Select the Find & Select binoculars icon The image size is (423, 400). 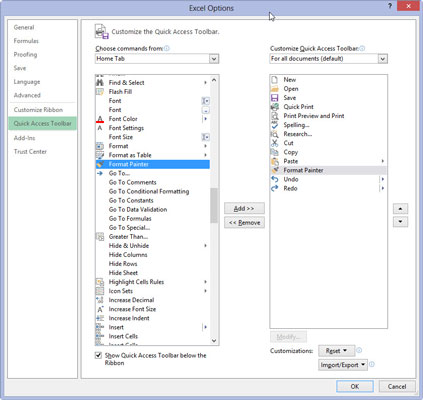[x=100, y=82]
